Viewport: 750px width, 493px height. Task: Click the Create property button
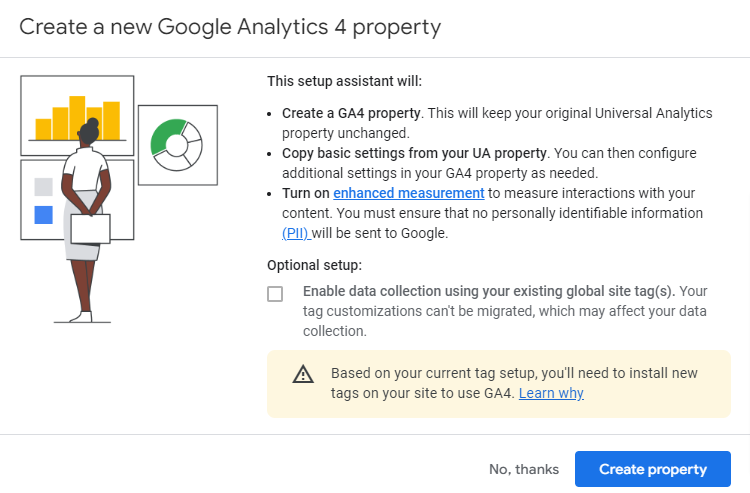click(x=652, y=469)
